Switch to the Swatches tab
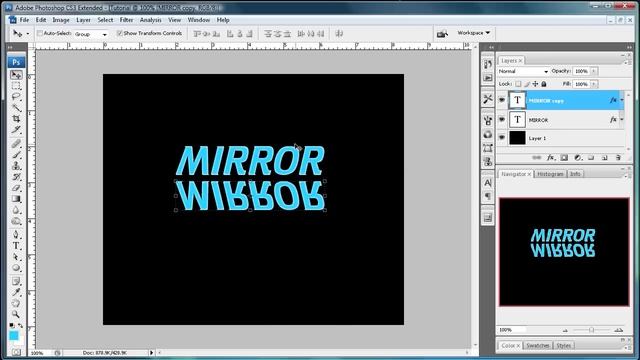 [x=538, y=345]
